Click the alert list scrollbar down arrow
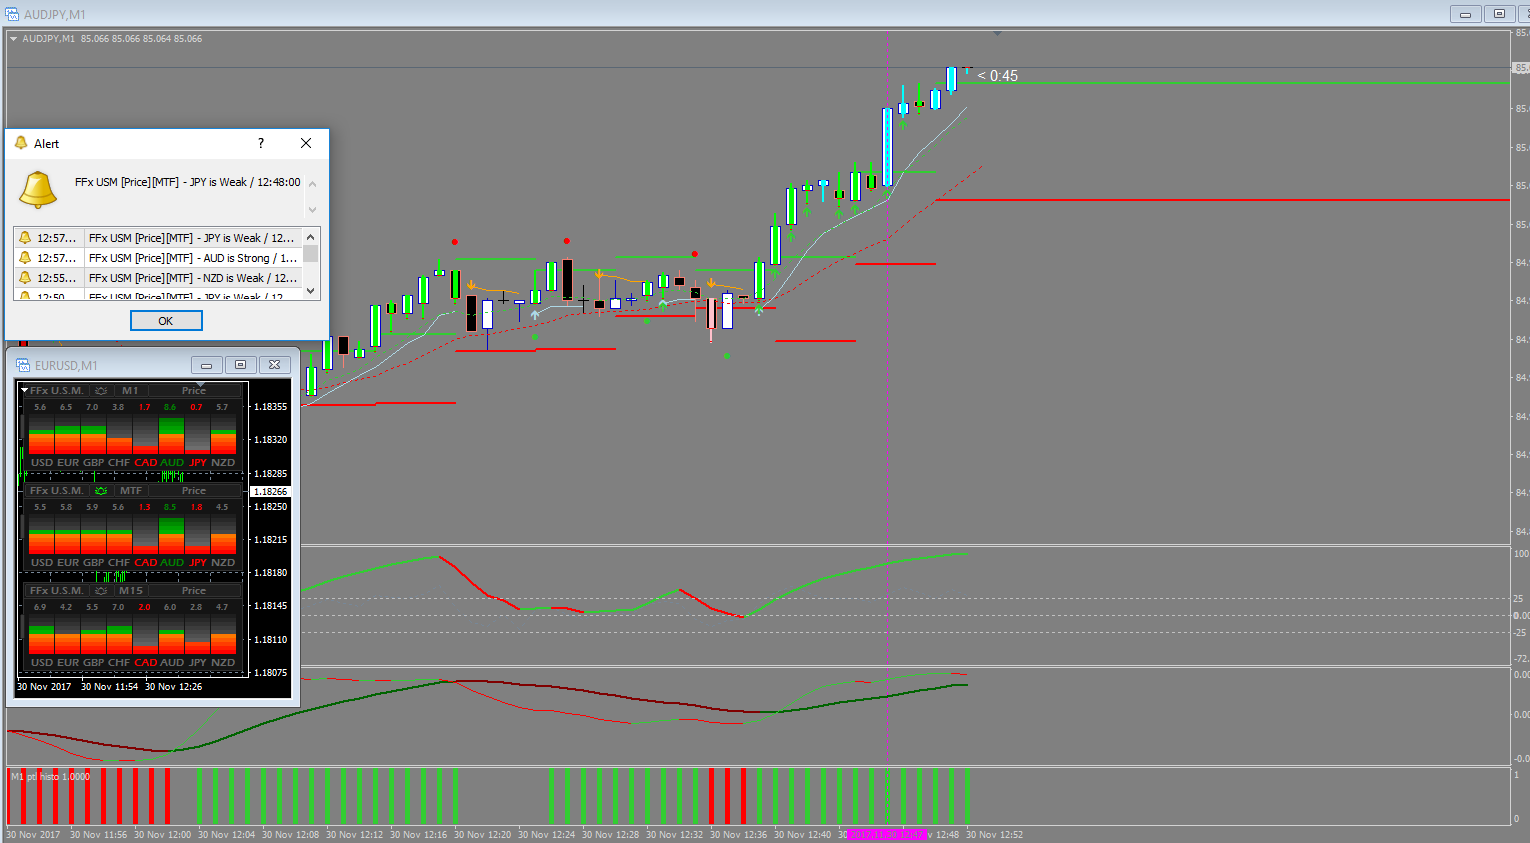This screenshot has width=1530, height=843. [311, 291]
